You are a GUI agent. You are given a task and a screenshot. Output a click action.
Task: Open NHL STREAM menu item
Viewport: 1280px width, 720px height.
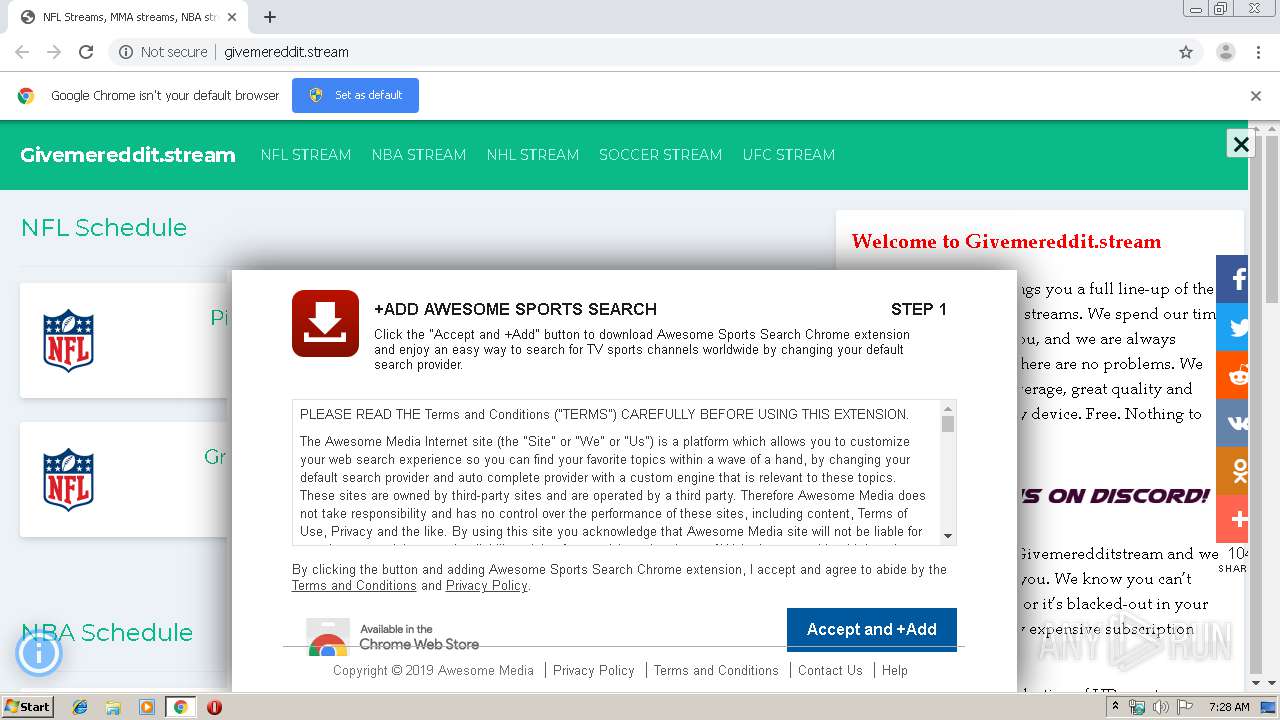click(x=533, y=155)
